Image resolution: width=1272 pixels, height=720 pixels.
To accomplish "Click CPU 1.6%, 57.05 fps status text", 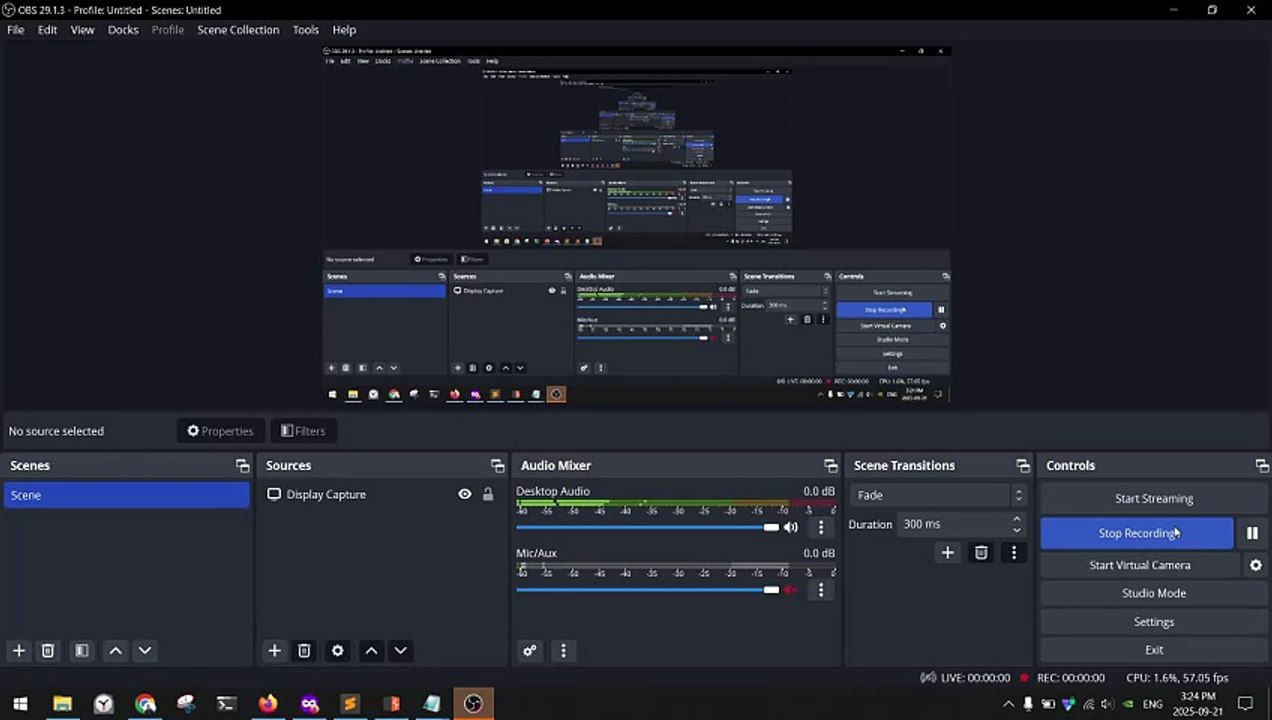I will [1177, 678].
